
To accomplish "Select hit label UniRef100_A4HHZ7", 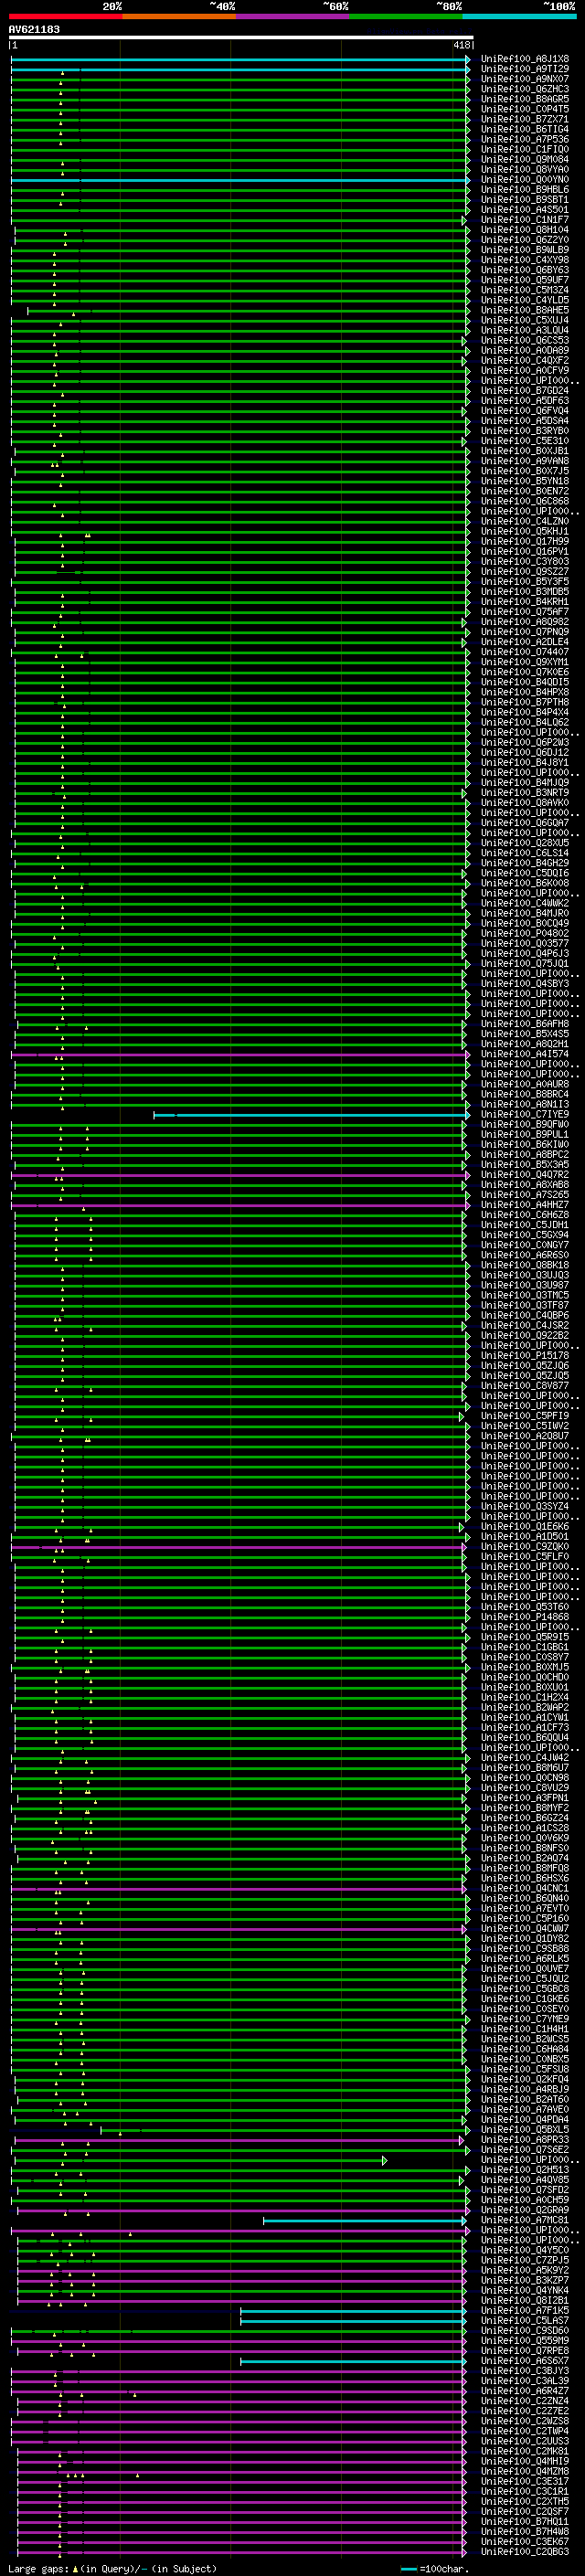I will pyautogui.click(x=524, y=1204).
